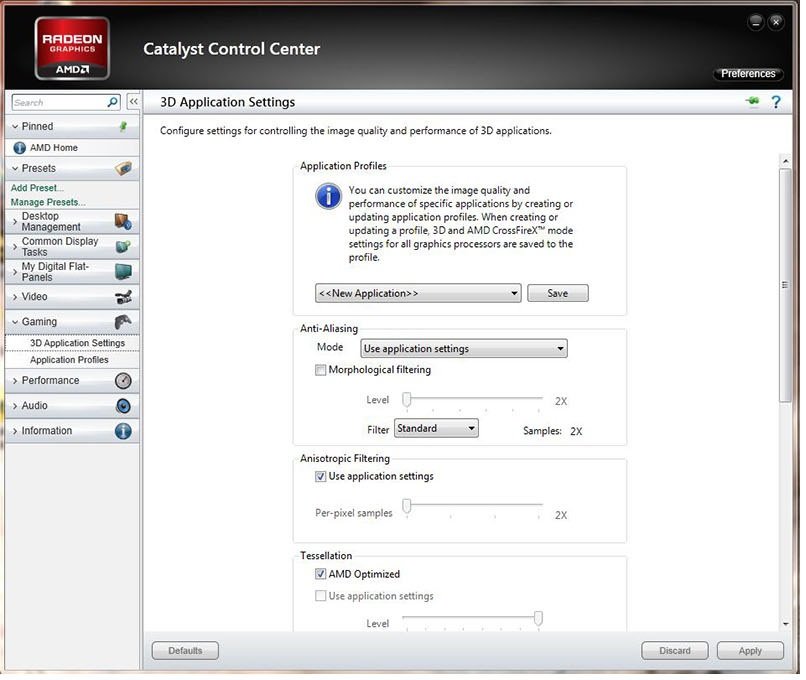Expand Desktop Management section
This screenshot has width=806, height=680.
click(x=15, y=222)
